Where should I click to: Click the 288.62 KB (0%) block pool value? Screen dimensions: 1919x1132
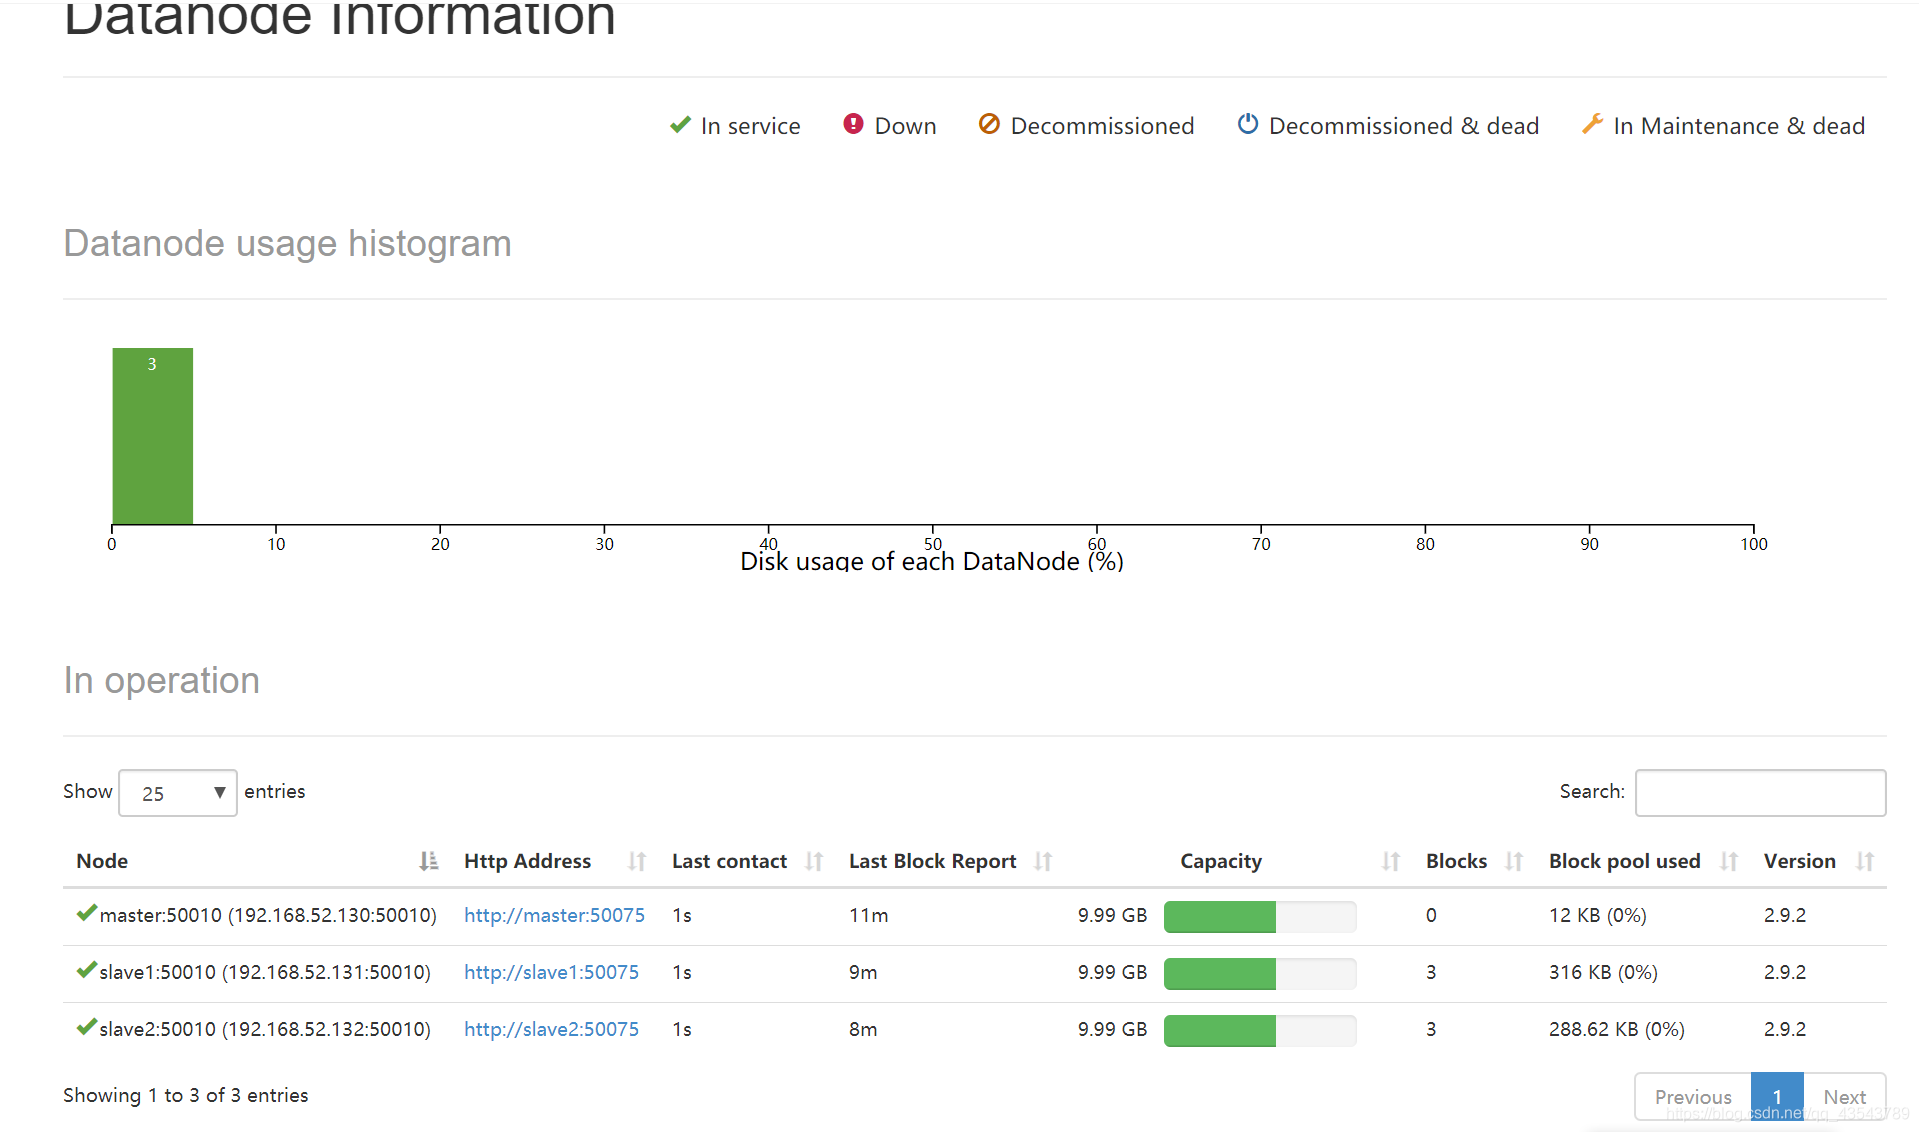pyautogui.click(x=1616, y=1029)
